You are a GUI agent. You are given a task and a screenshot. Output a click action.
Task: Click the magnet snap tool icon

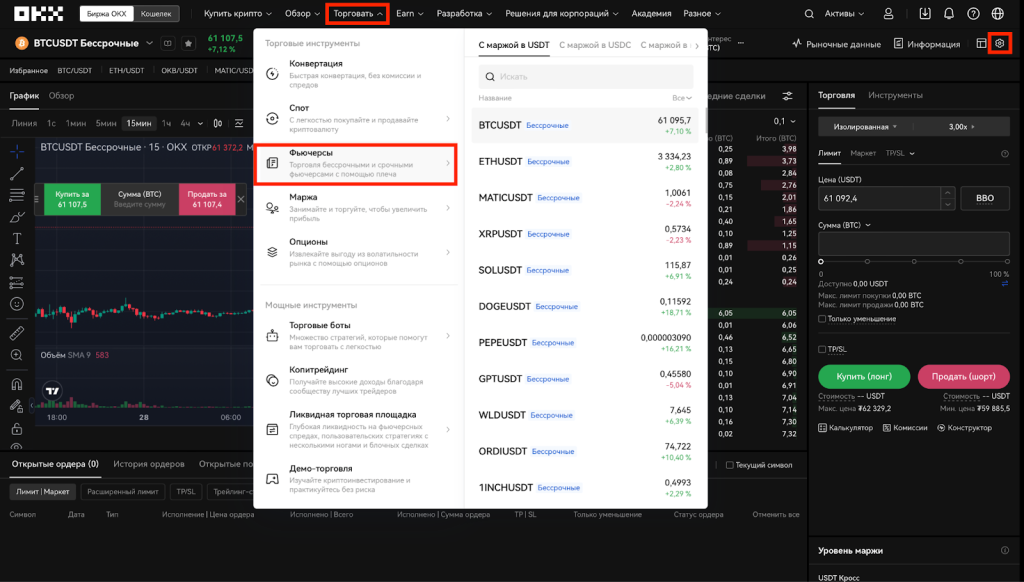17,384
